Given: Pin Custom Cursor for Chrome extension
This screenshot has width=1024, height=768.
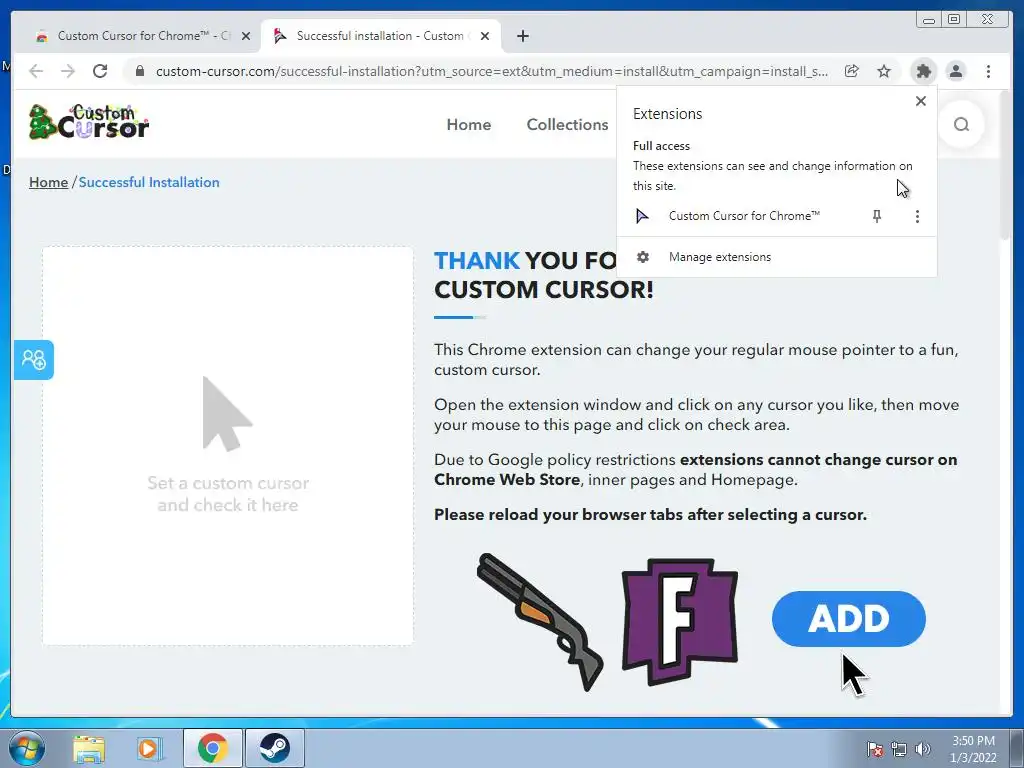Looking at the screenshot, I should (x=877, y=216).
